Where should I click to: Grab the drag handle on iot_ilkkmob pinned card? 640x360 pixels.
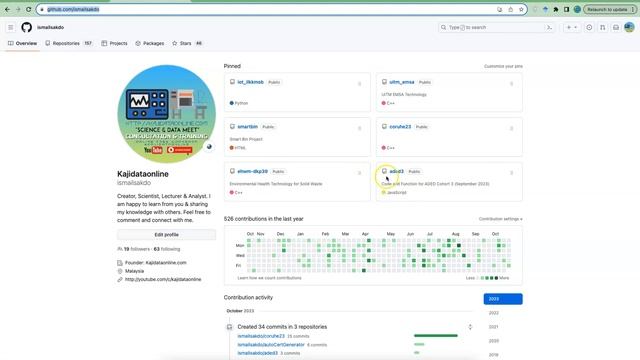(360, 84)
